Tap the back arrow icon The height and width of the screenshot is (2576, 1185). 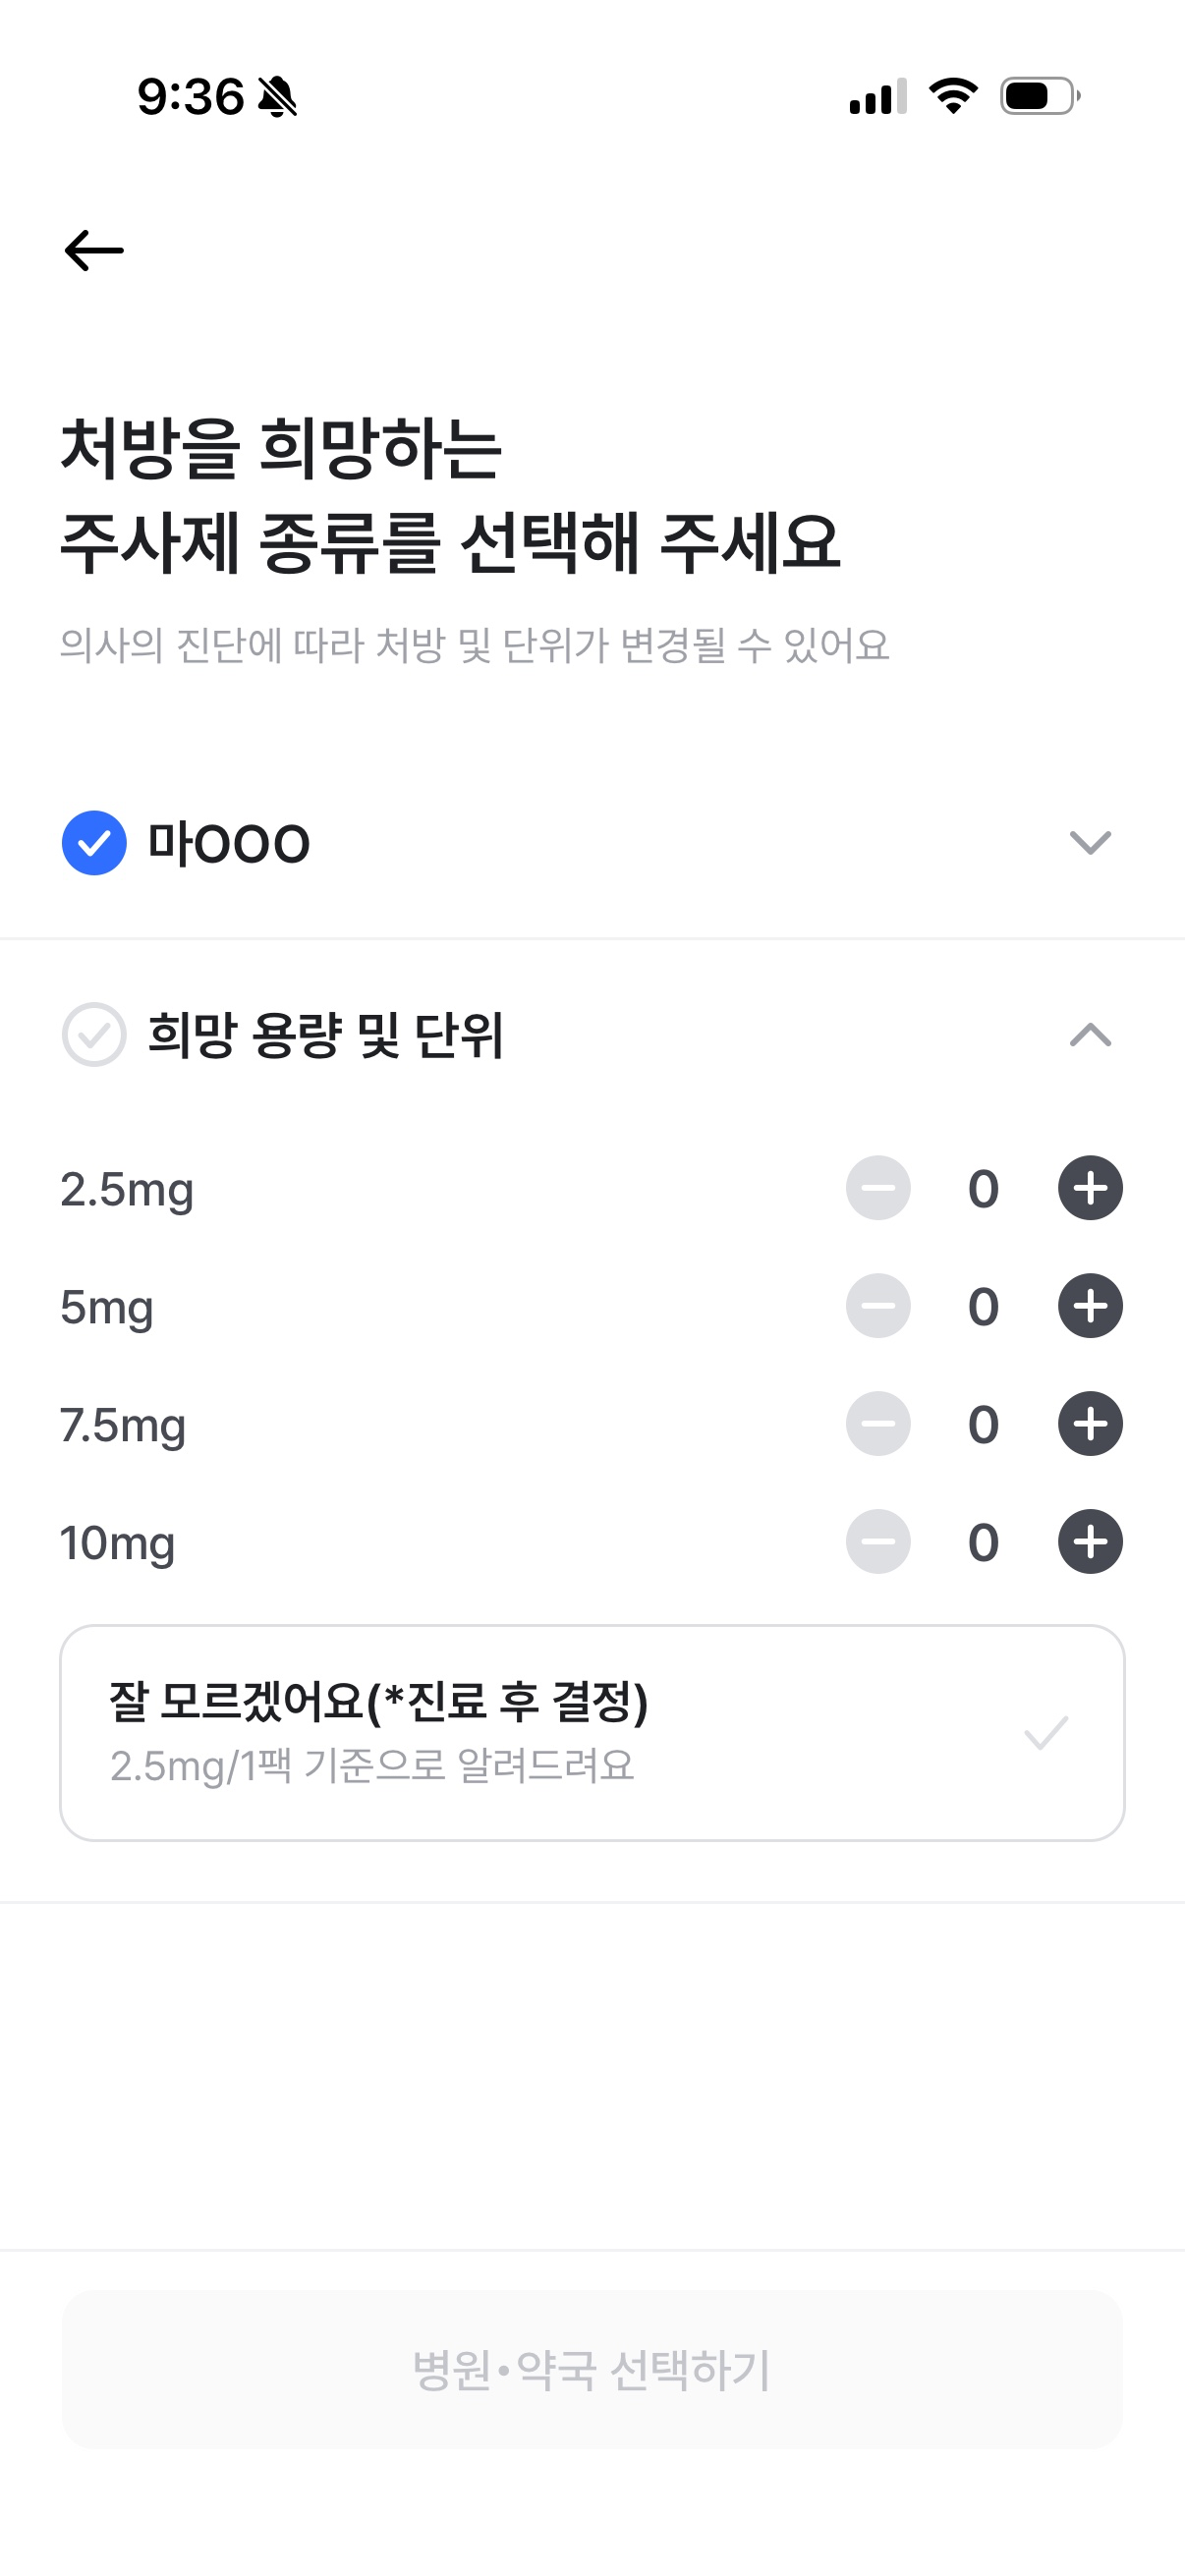click(x=94, y=250)
